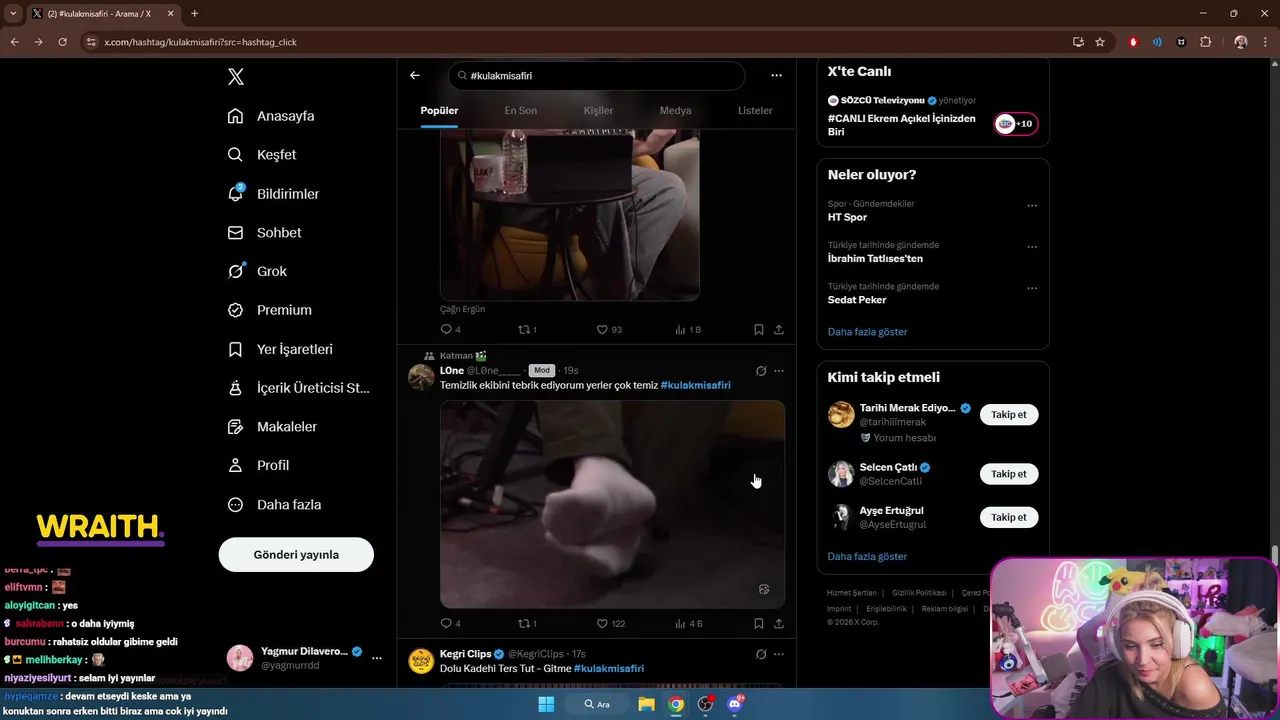The image size is (1280, 720).
Task: Open Makaleler in sidebar
Action: [272, 427]
